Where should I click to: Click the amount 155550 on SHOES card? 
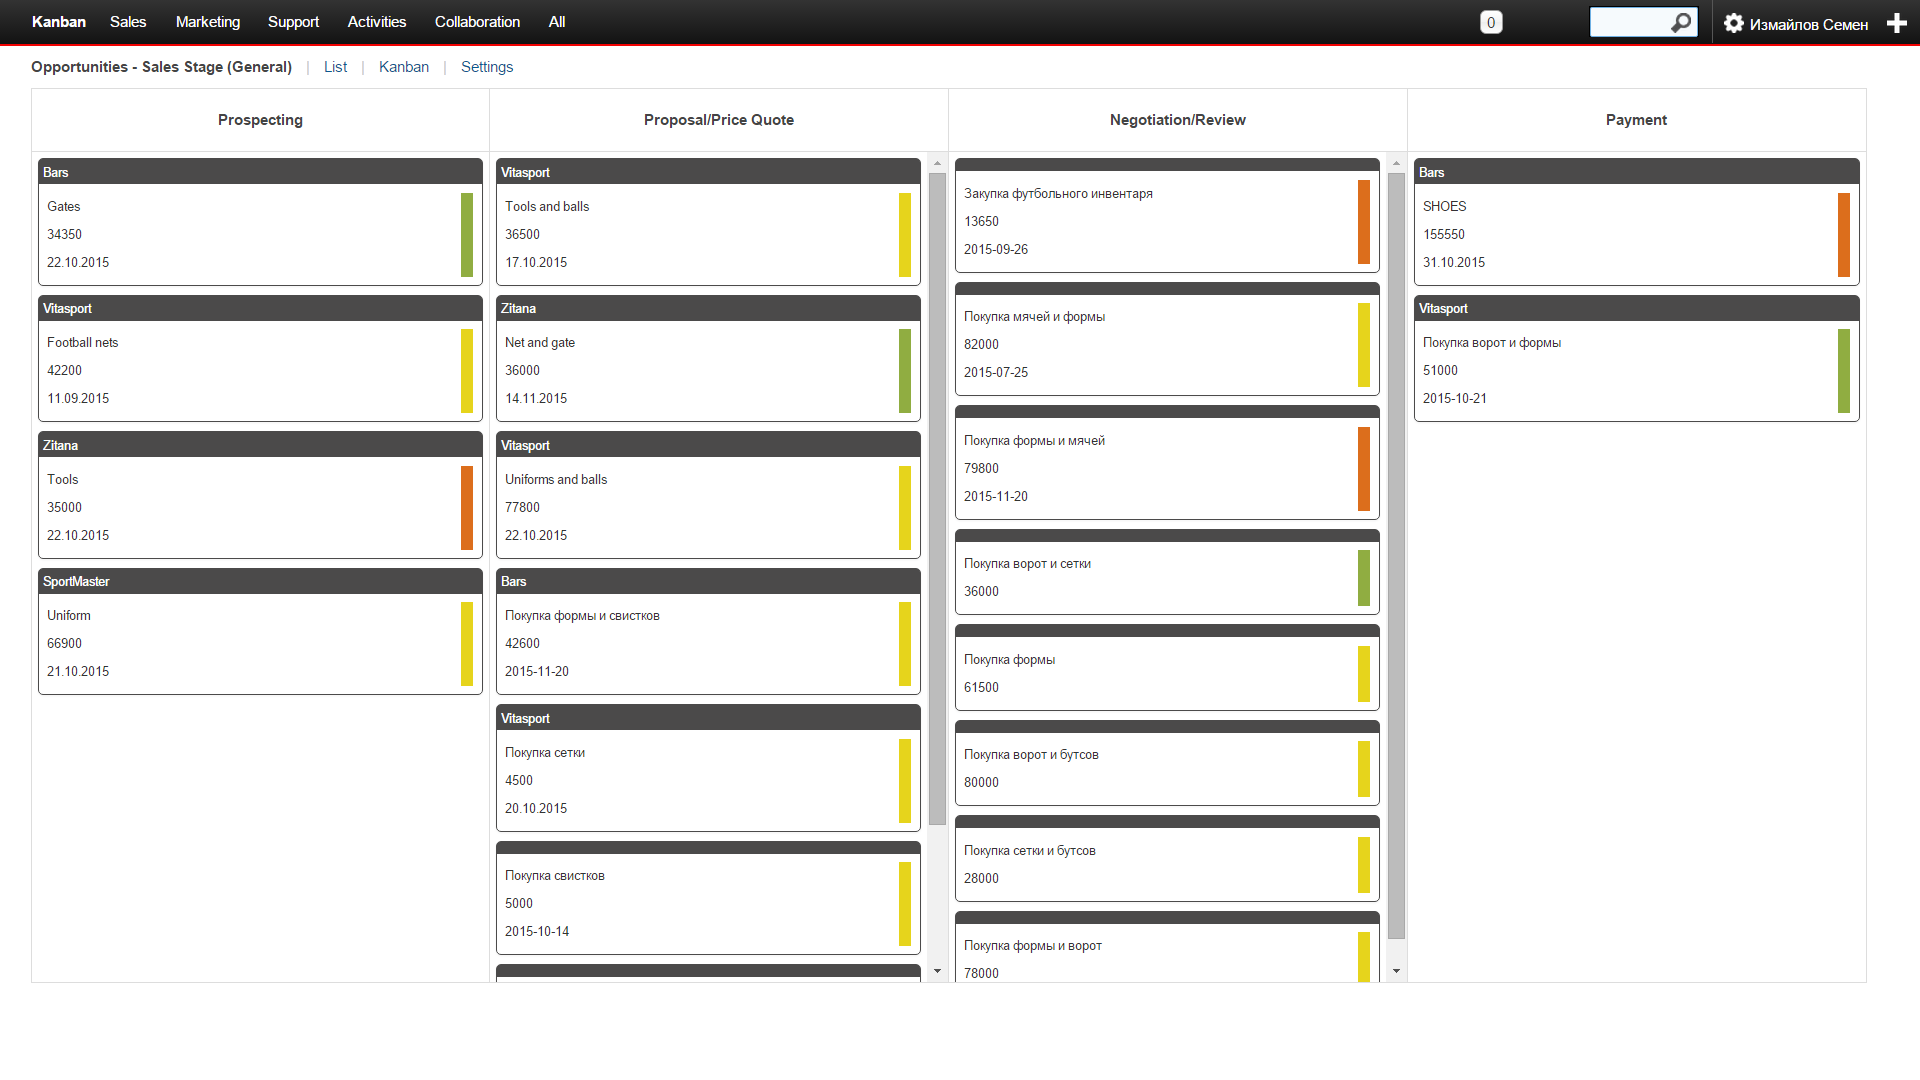1443,234
